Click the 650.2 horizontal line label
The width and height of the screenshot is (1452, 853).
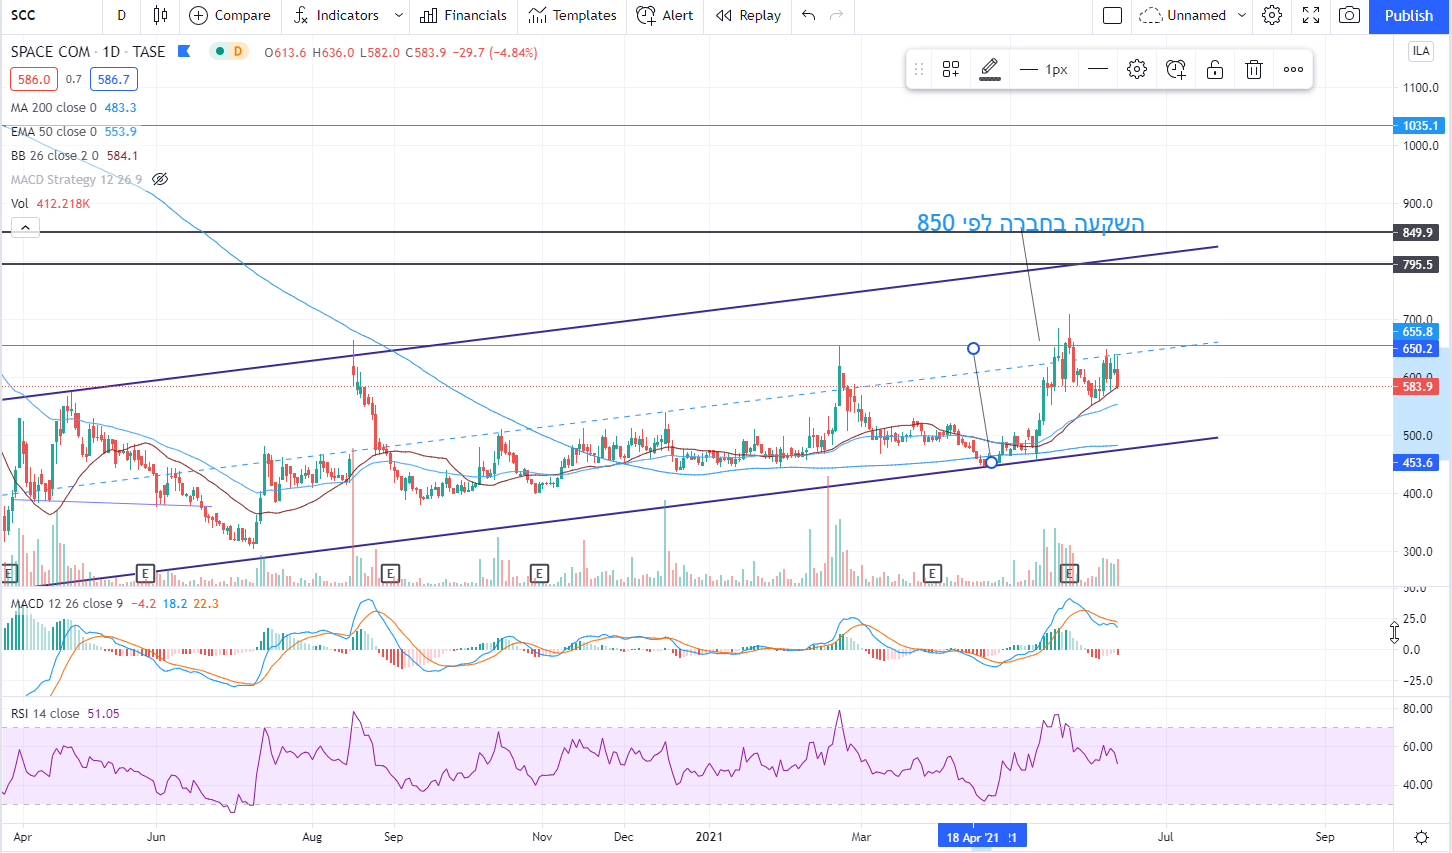[1417, 348]
